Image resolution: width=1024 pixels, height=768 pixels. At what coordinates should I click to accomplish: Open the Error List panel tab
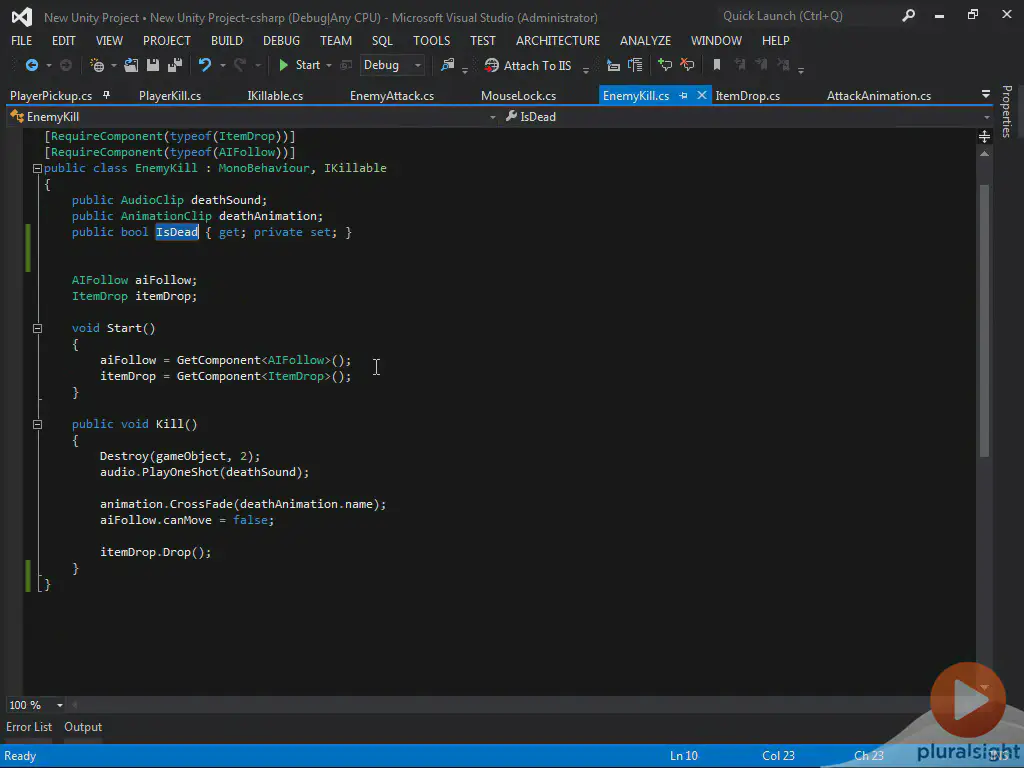pos(29,727)
